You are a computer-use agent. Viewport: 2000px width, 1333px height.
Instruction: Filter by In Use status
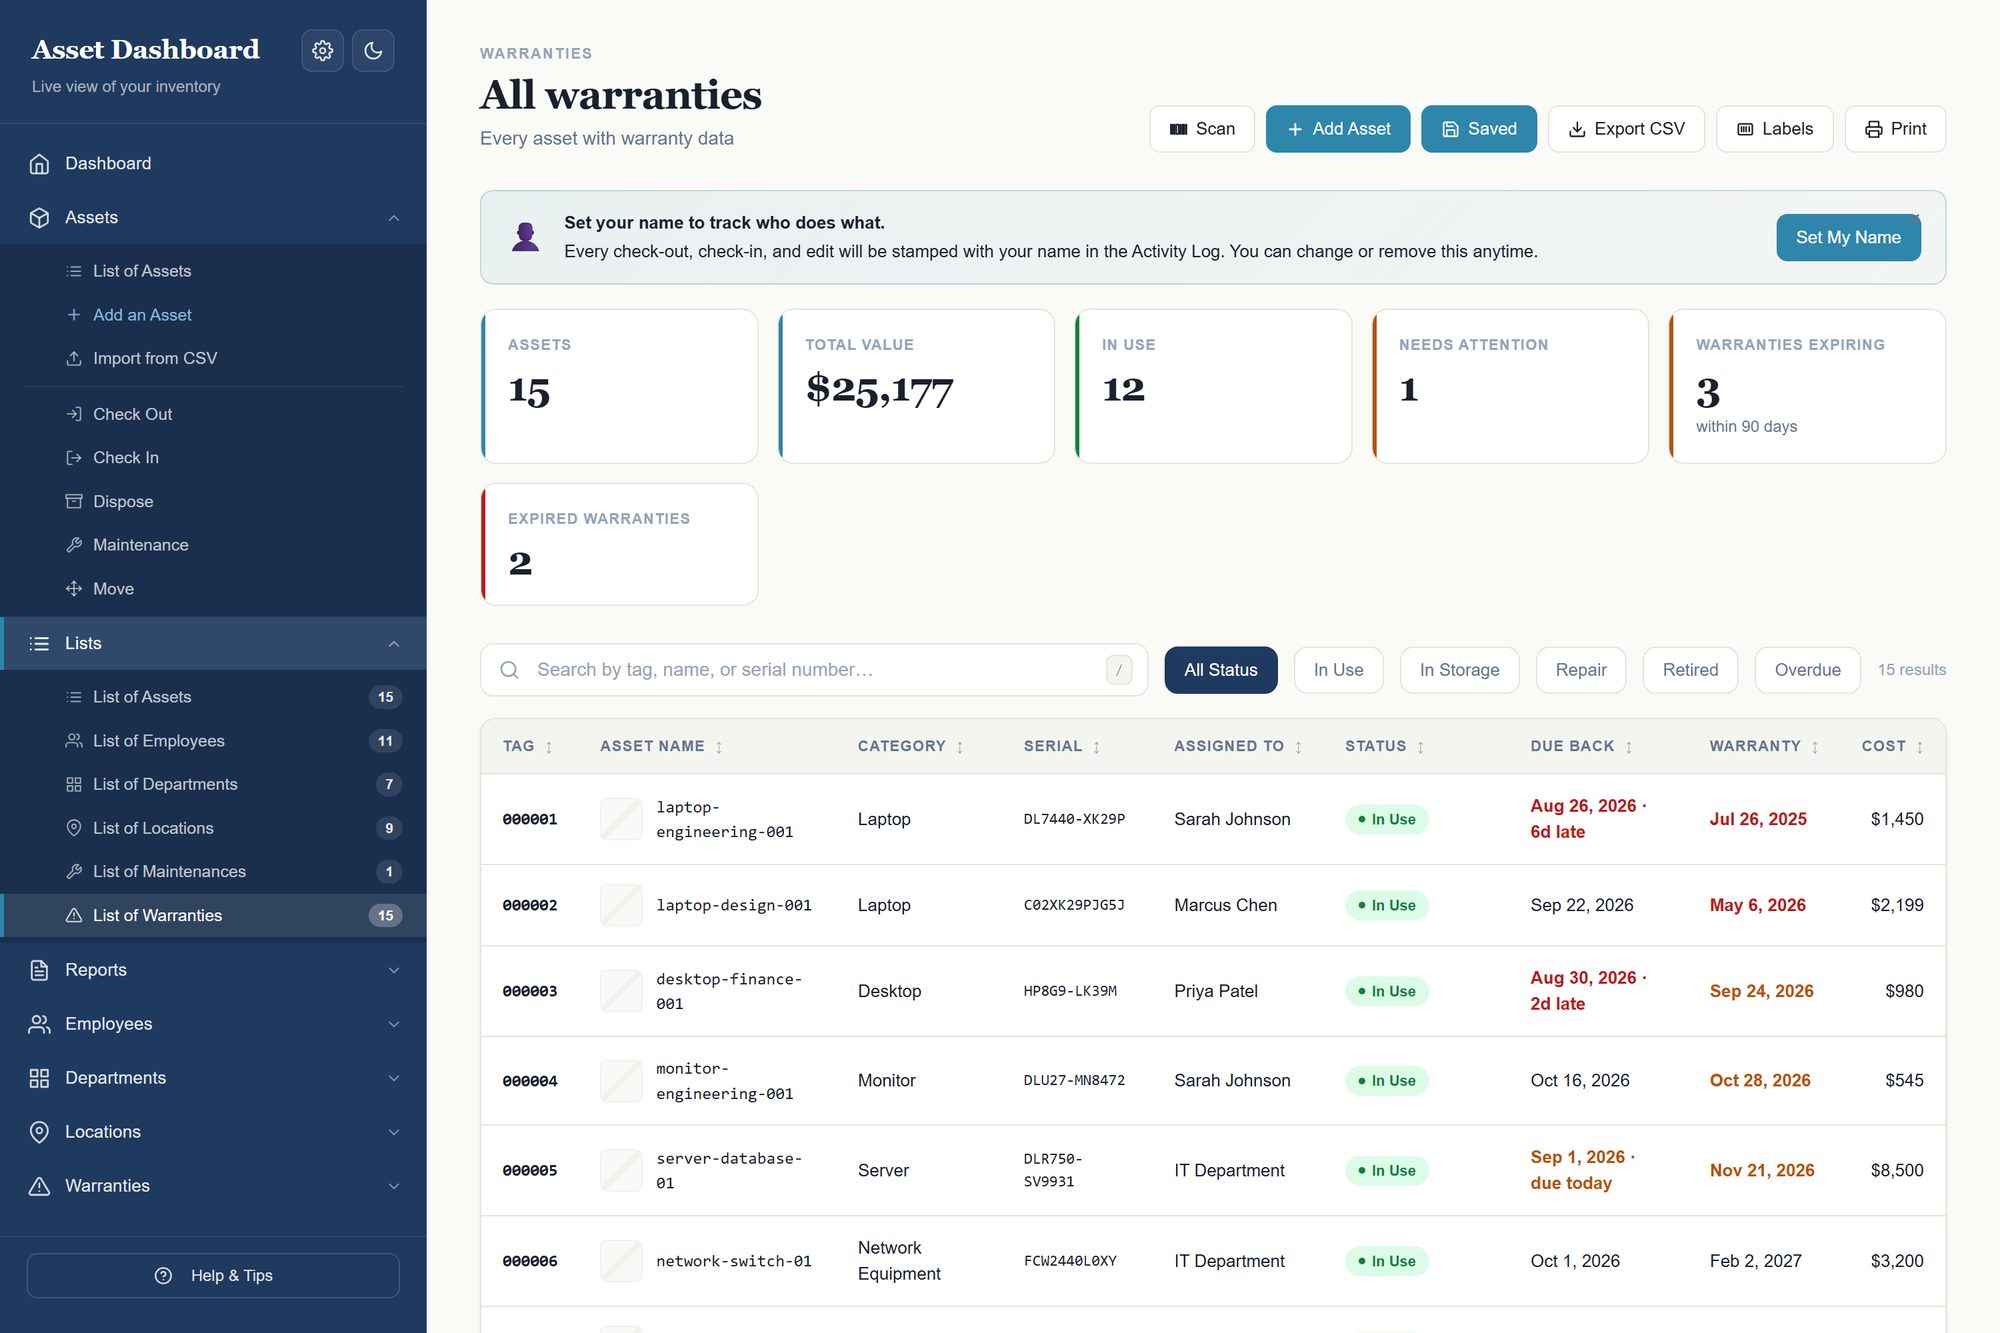(1338, 670)
